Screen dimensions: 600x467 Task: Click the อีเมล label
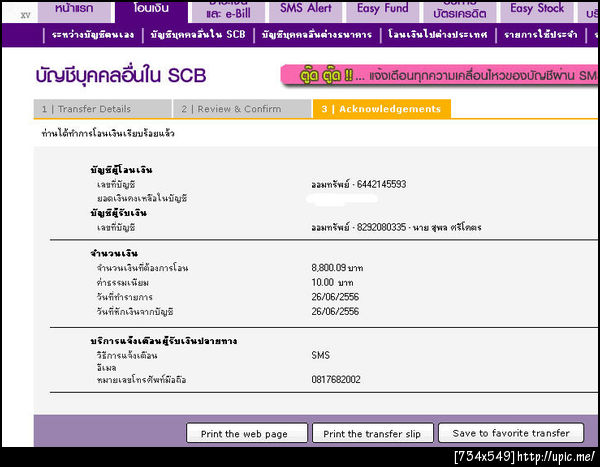coord(106,367)
